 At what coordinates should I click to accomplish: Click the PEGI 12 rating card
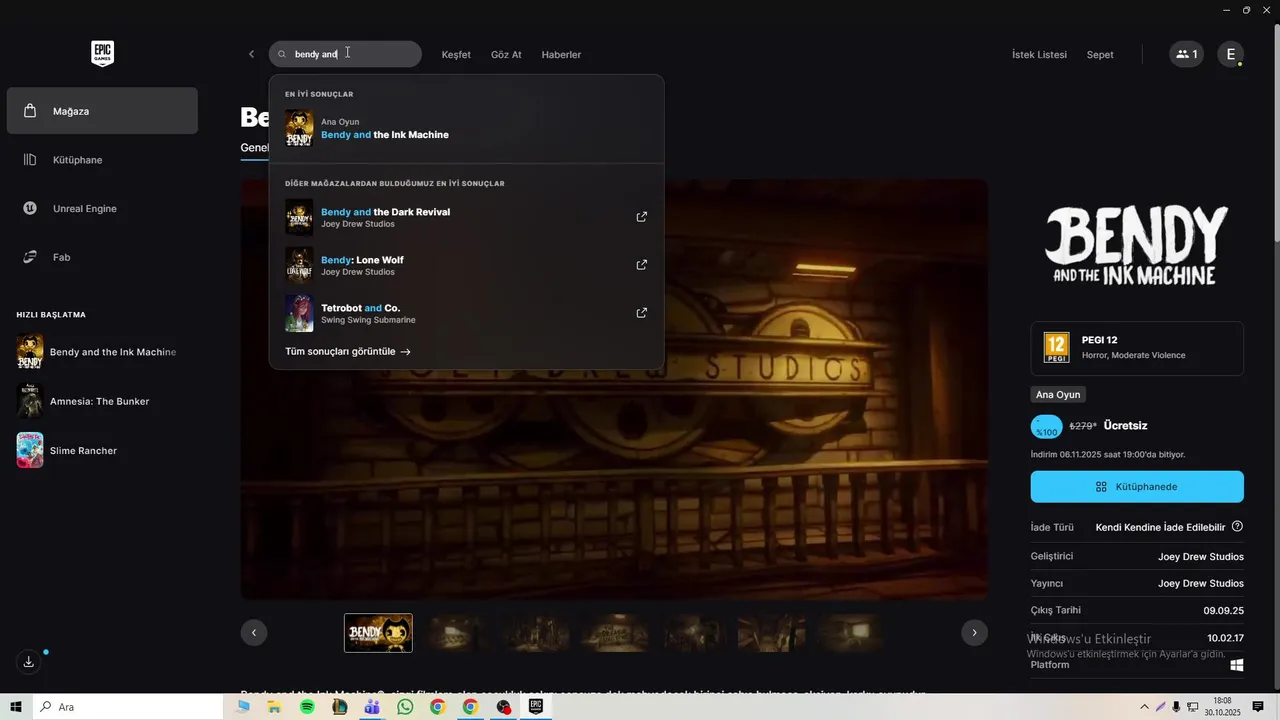tap(1137, 348)
